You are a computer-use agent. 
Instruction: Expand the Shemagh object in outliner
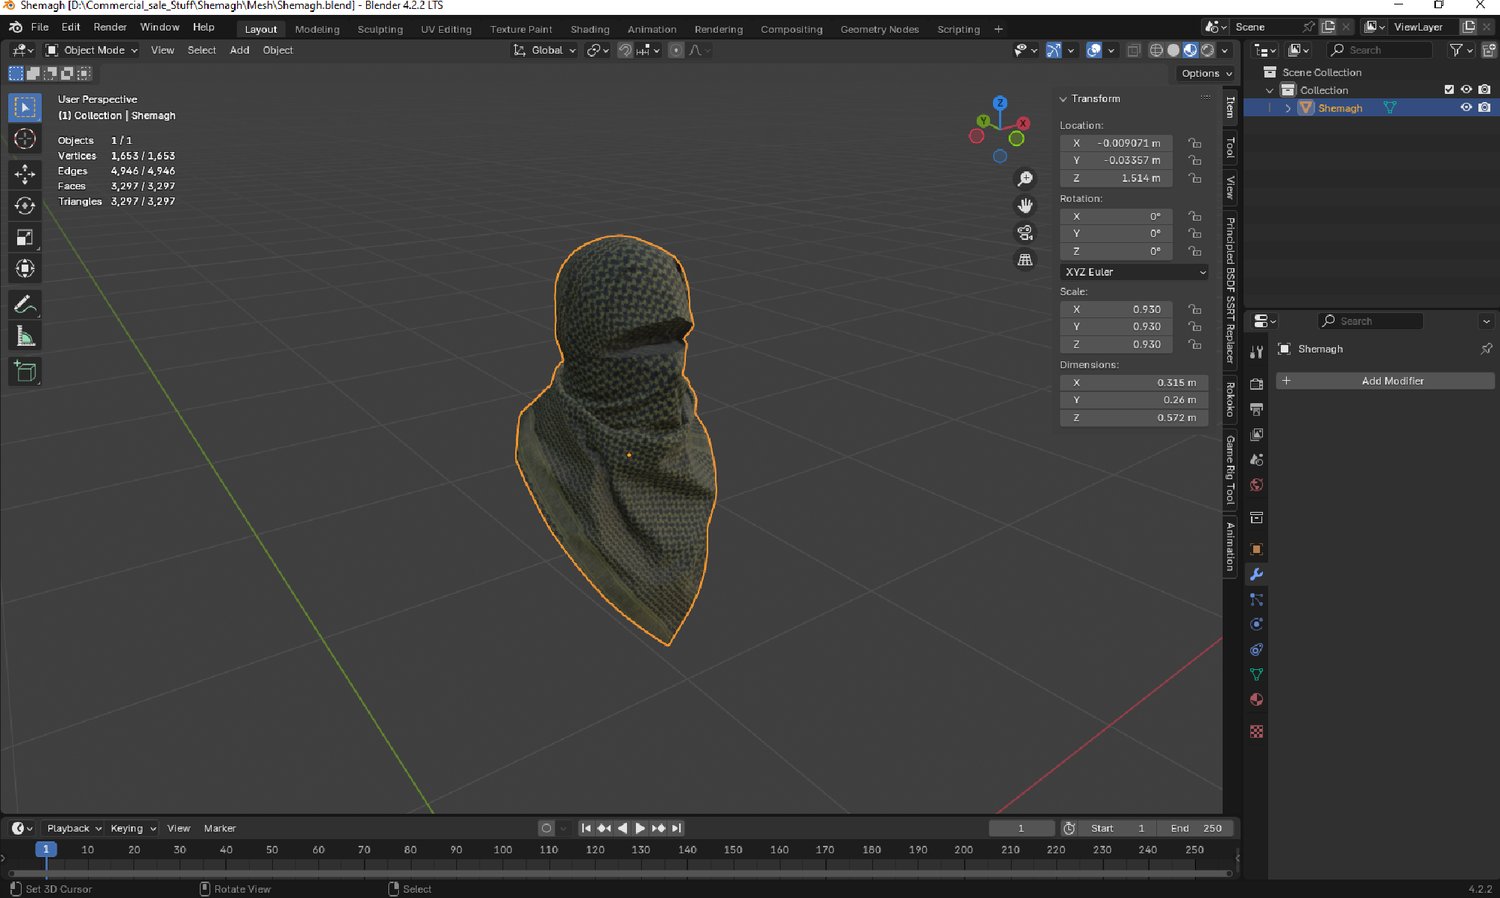tap(1288, 108)
